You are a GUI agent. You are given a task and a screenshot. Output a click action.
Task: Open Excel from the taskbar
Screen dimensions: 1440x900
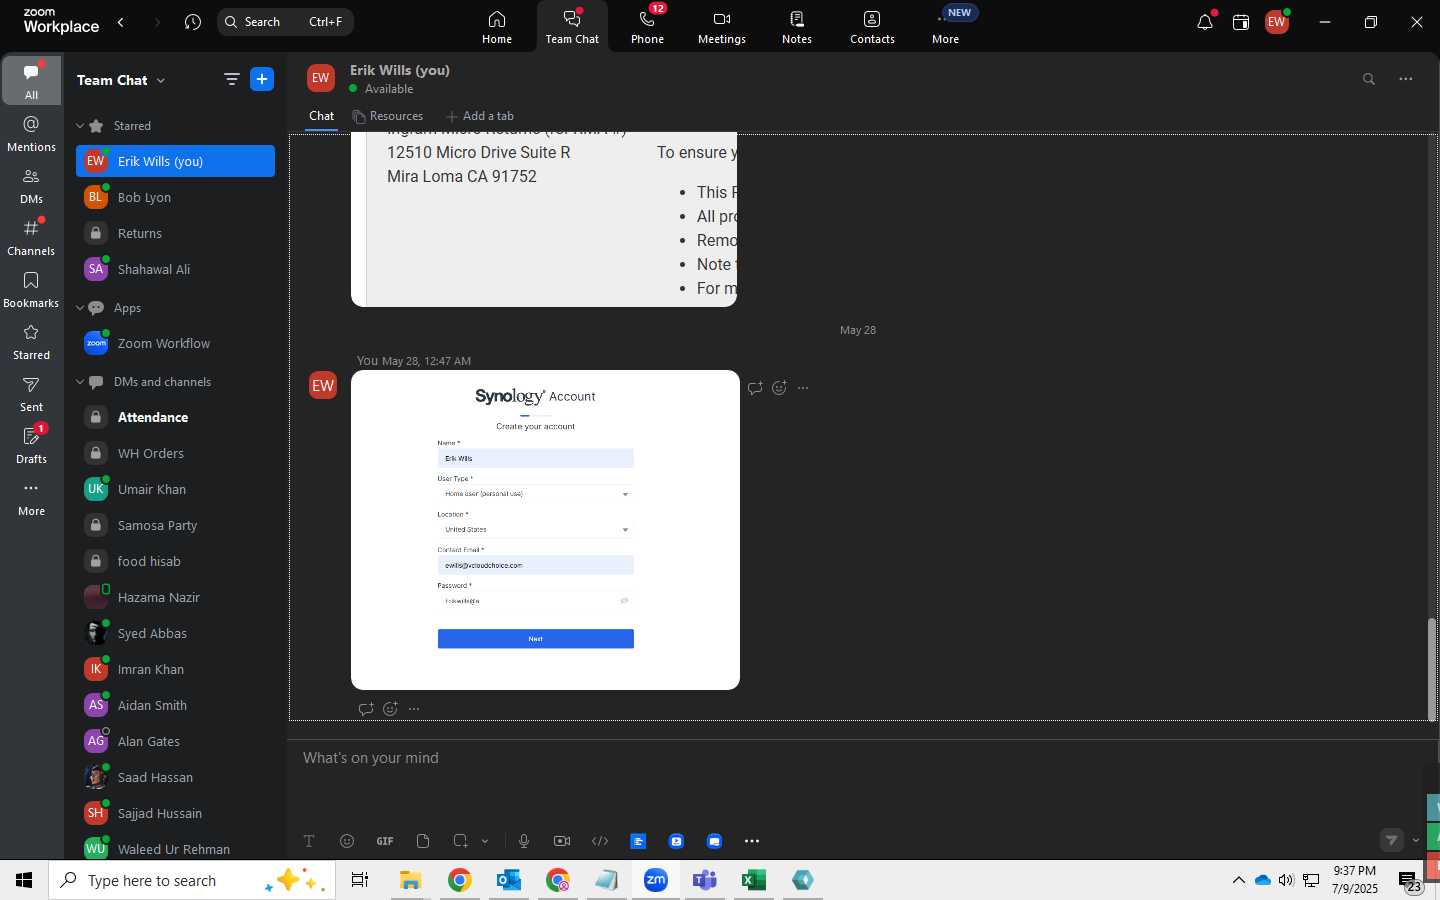coord(753,880)
